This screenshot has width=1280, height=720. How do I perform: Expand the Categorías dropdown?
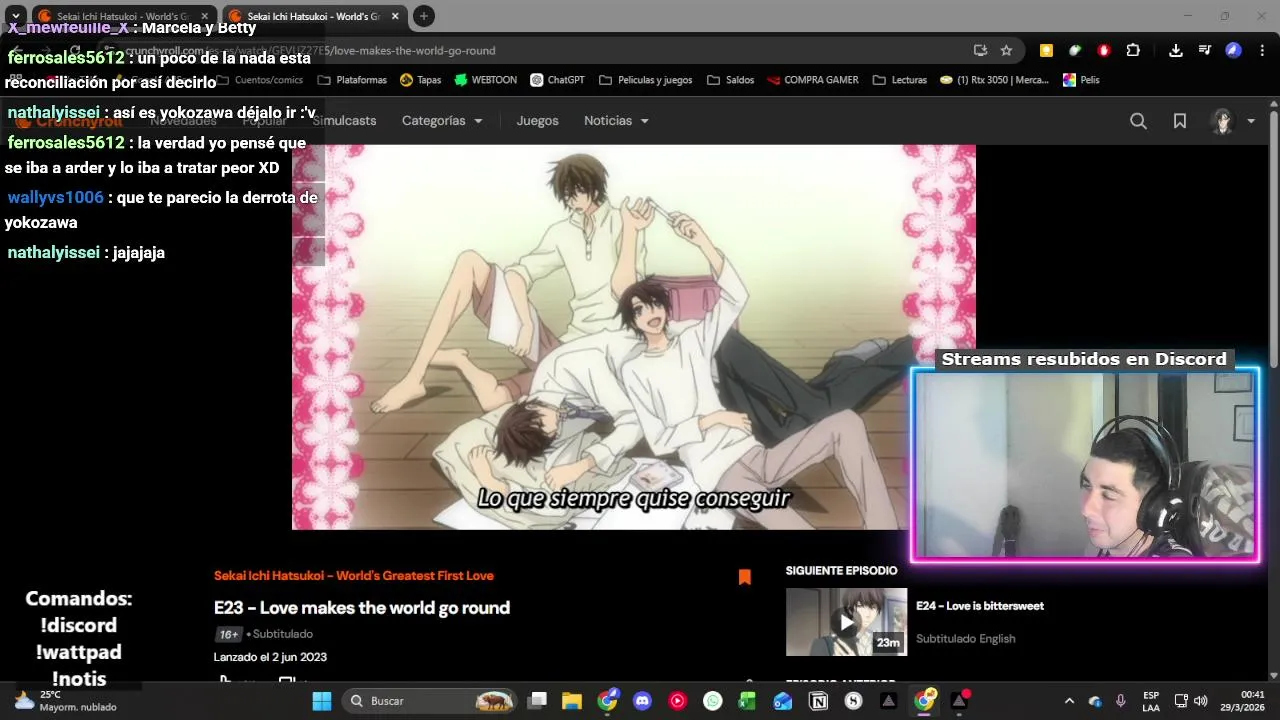coord(442,121)
